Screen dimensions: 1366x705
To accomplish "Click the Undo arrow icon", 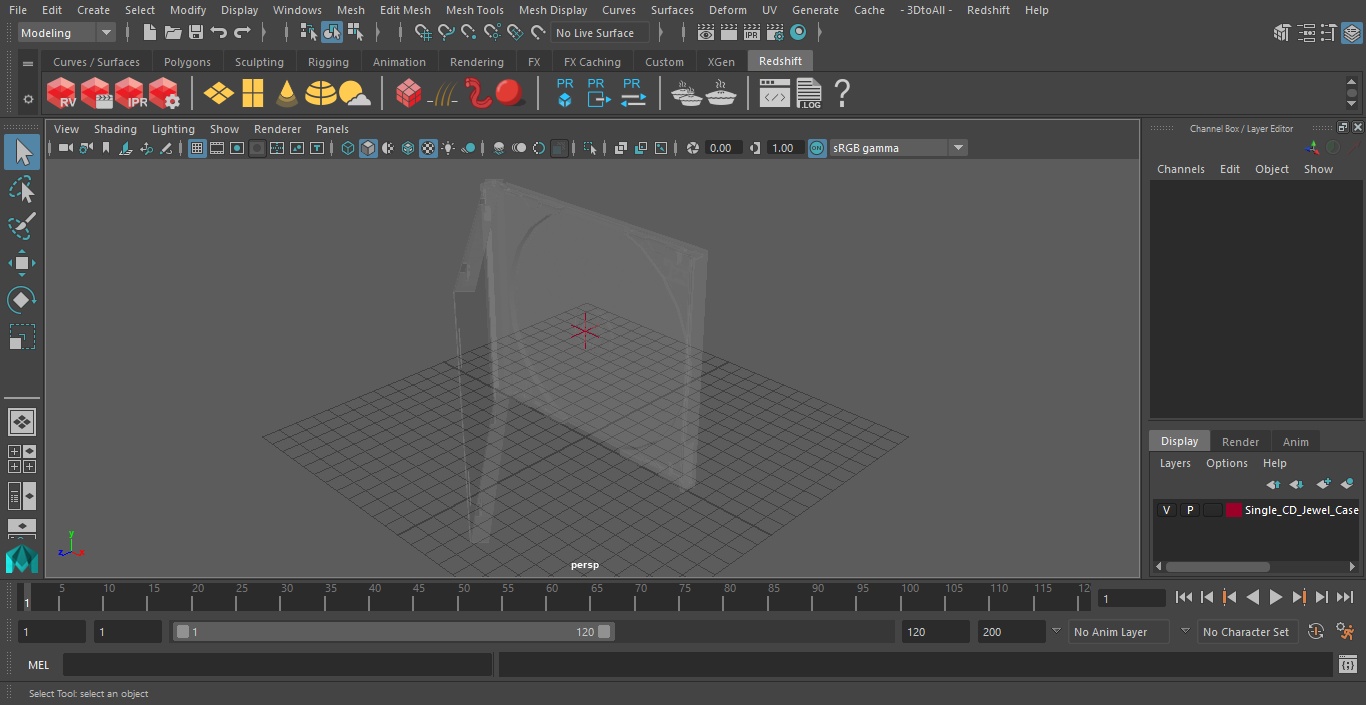I will 218,33.
